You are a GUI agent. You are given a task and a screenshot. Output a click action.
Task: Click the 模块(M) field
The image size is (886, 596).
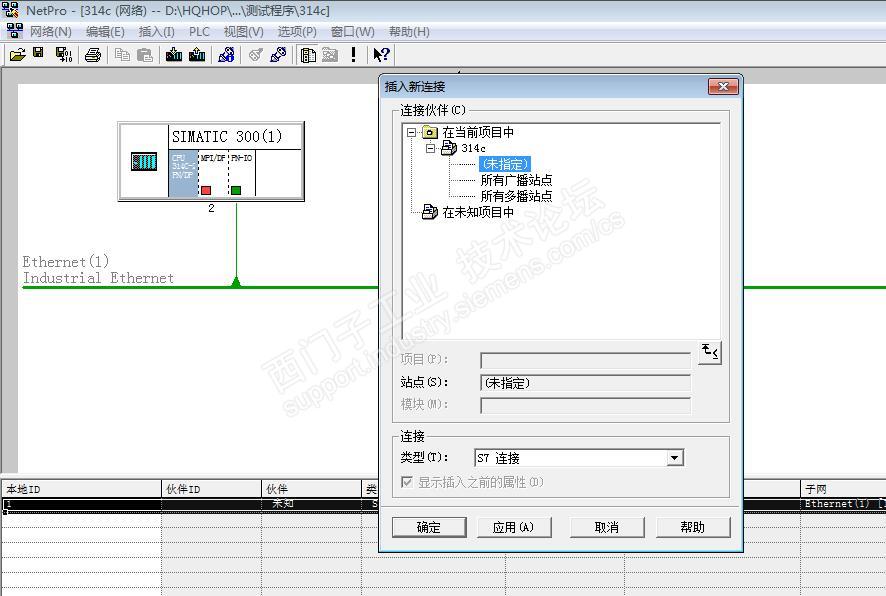pyautogui.click(x=585, y=405)
